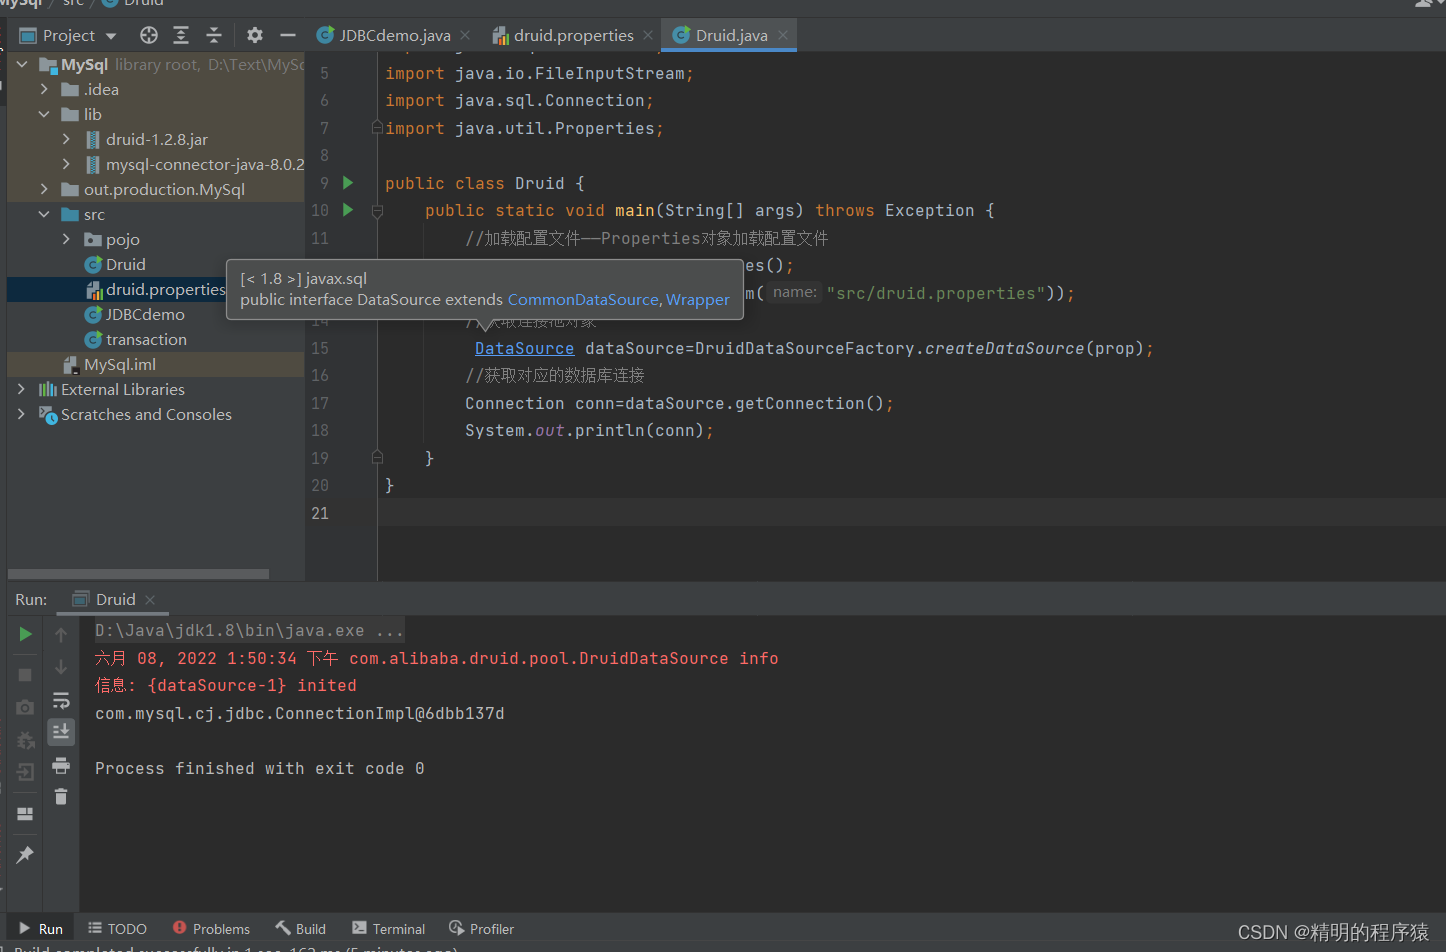Expand External Libraries node
This screenshot has height=952, width=1446.
click(x=22, y=389)
